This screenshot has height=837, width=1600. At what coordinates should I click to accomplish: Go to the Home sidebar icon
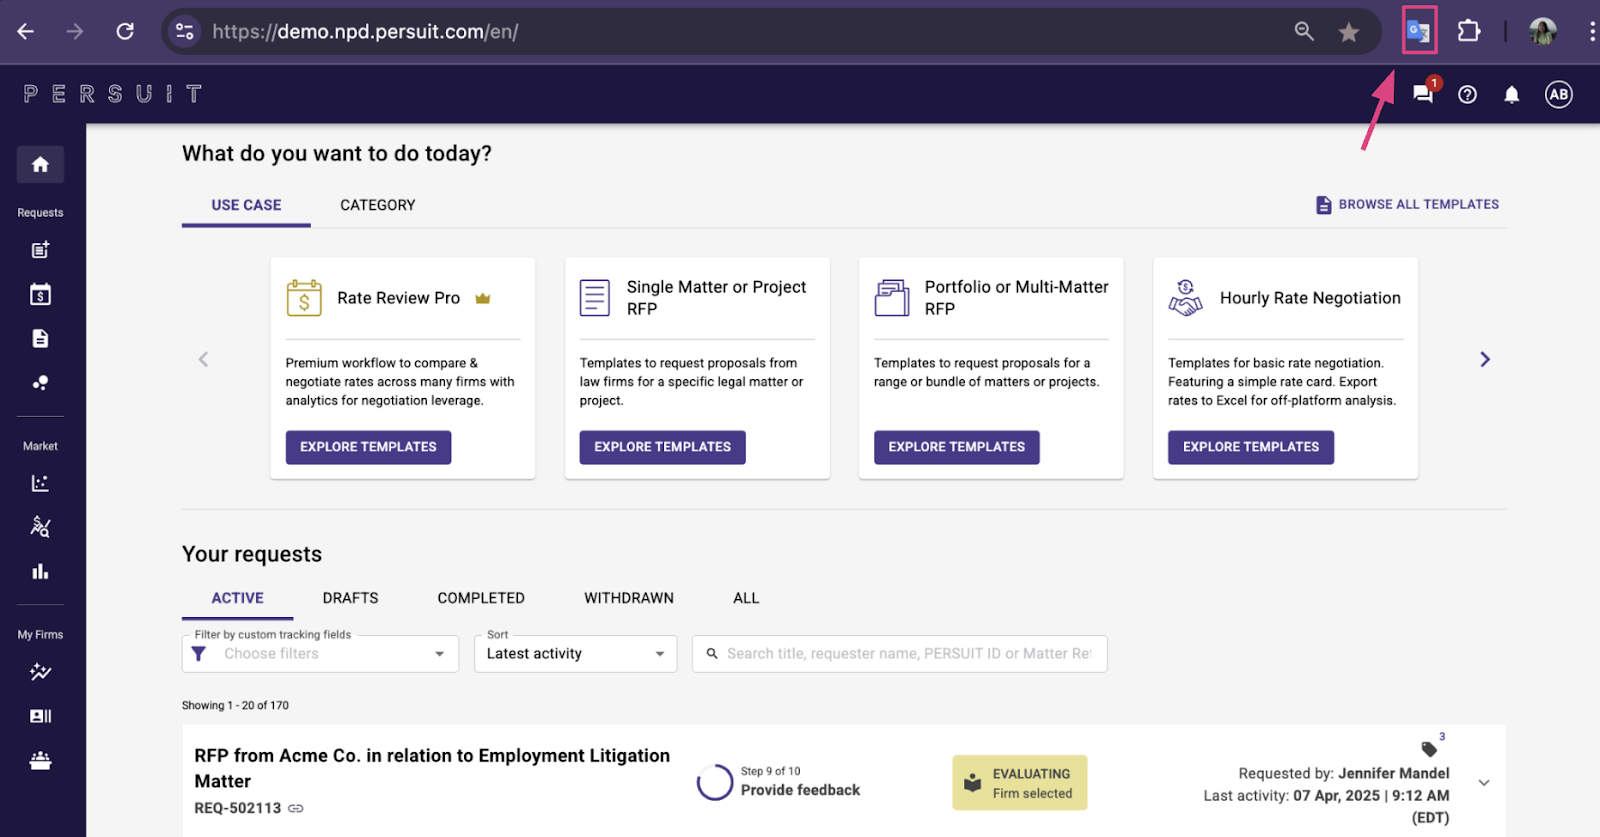(x=40, y=164)
